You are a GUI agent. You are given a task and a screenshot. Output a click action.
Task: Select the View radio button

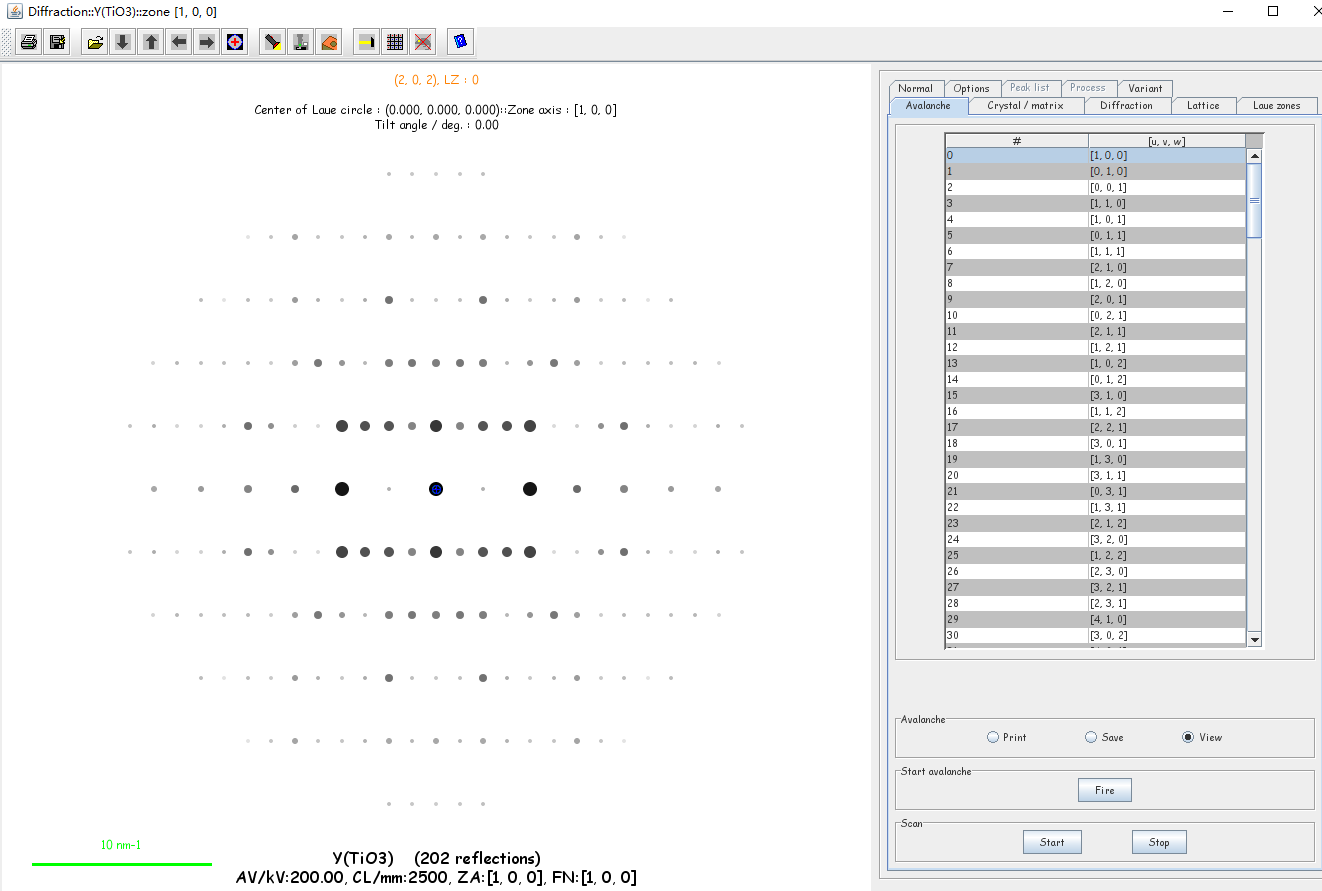pyautogui.click(x=1188, y=737)
